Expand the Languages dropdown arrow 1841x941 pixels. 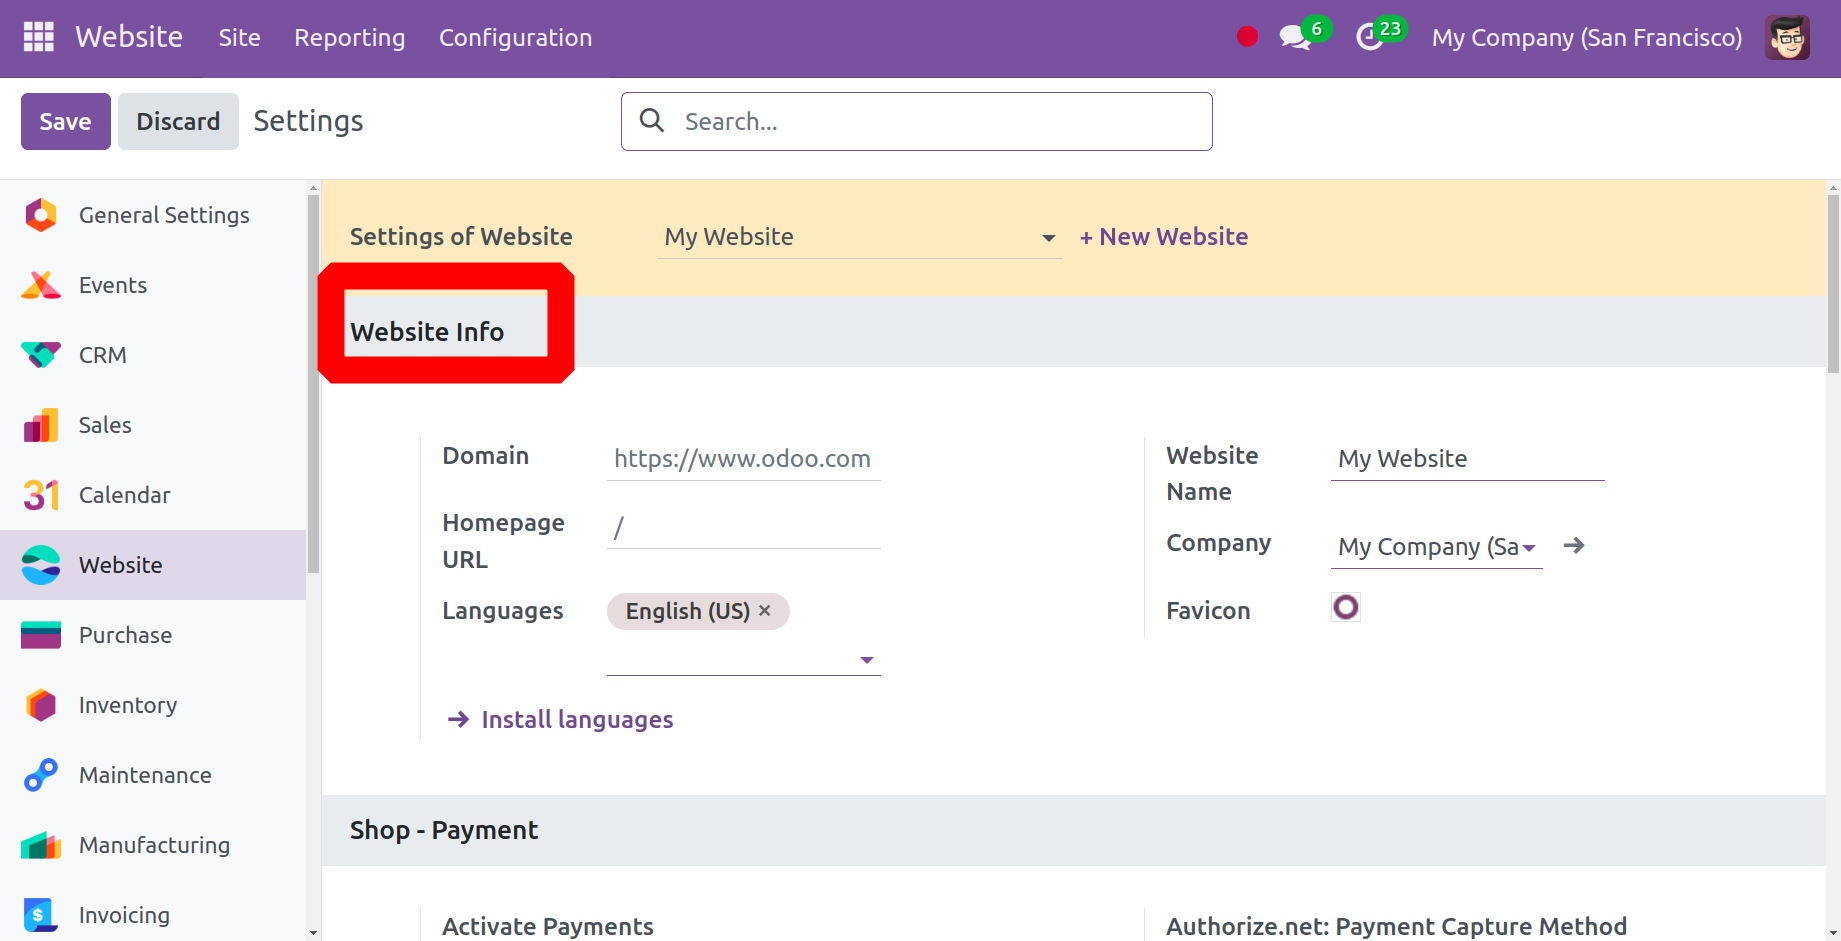point(867,660)
